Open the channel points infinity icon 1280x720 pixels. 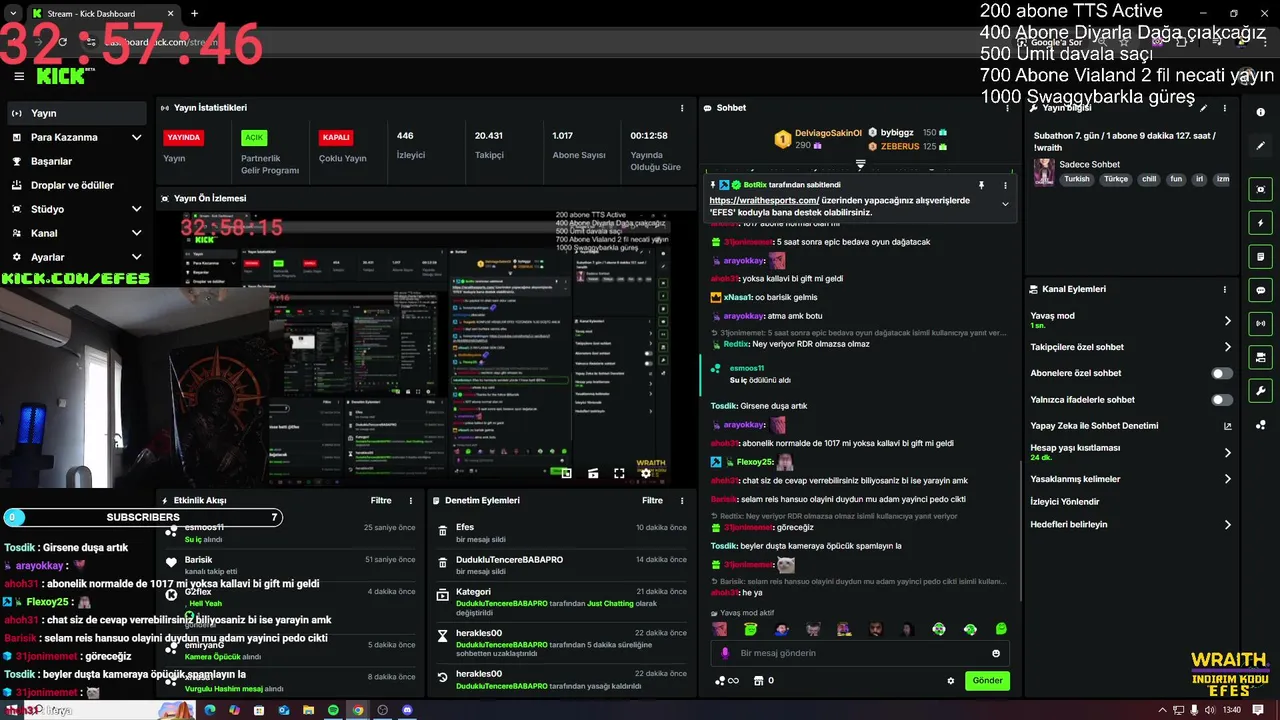pos(727,681)
